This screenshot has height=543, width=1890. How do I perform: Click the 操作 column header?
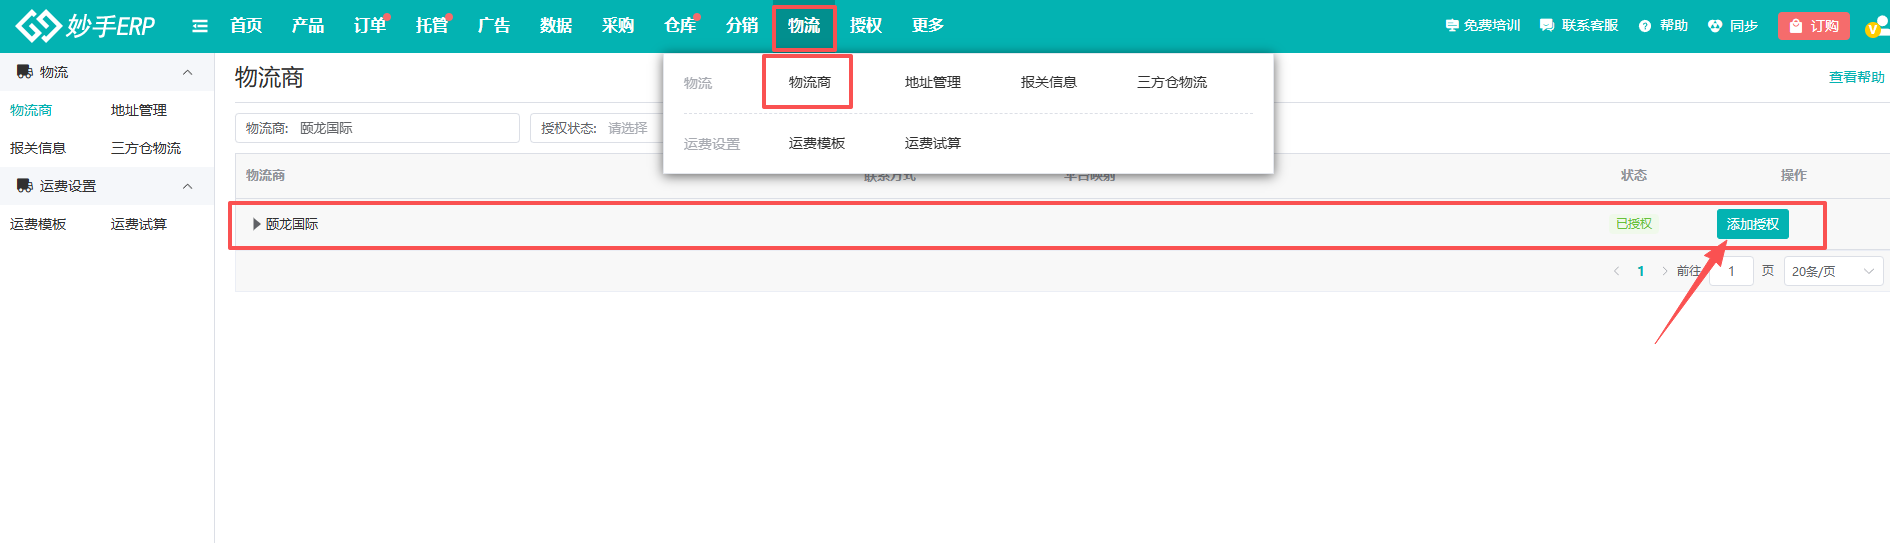point(1794,175)
